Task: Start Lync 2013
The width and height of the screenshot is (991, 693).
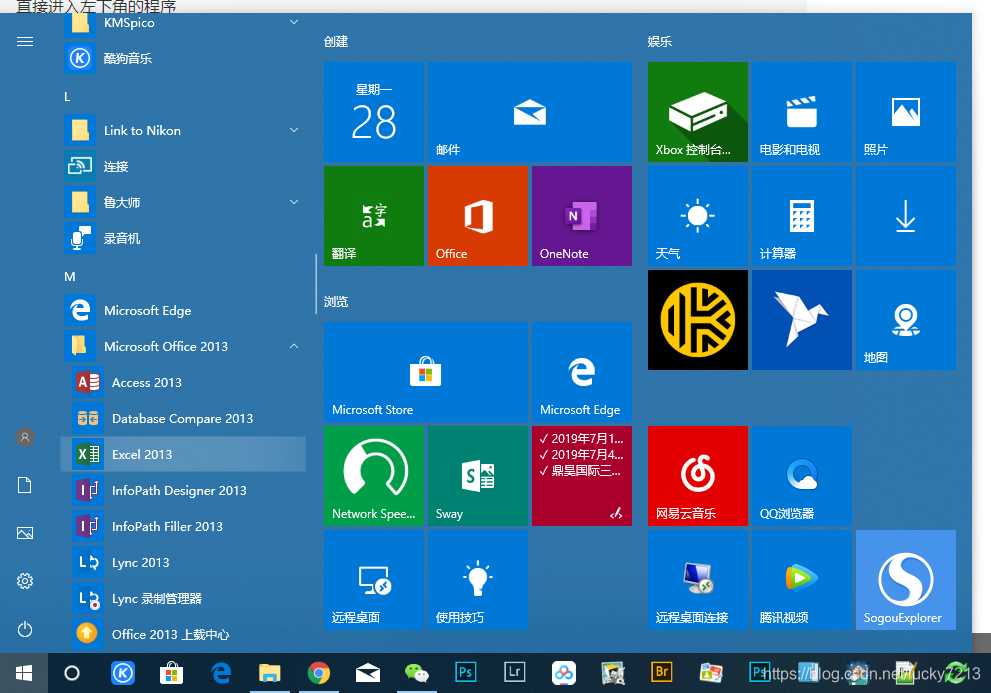Action: [x=183, y=562]
